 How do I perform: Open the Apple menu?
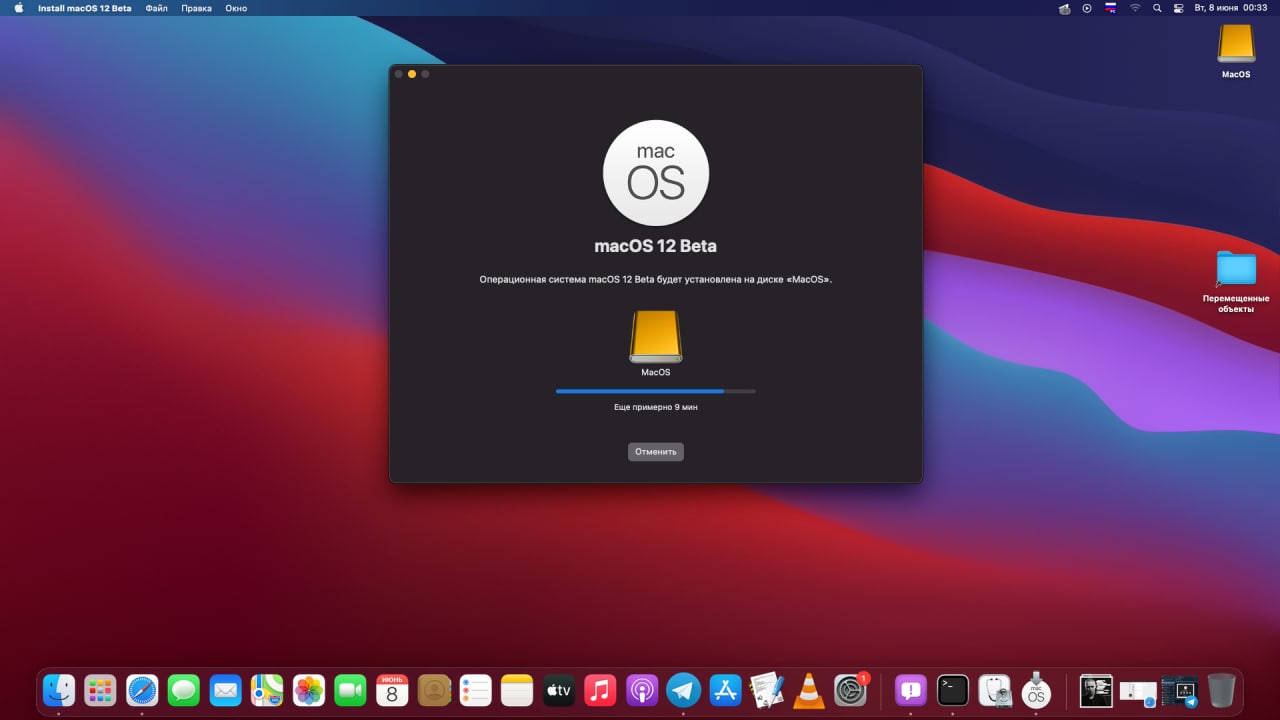click(x=18, y=8)
